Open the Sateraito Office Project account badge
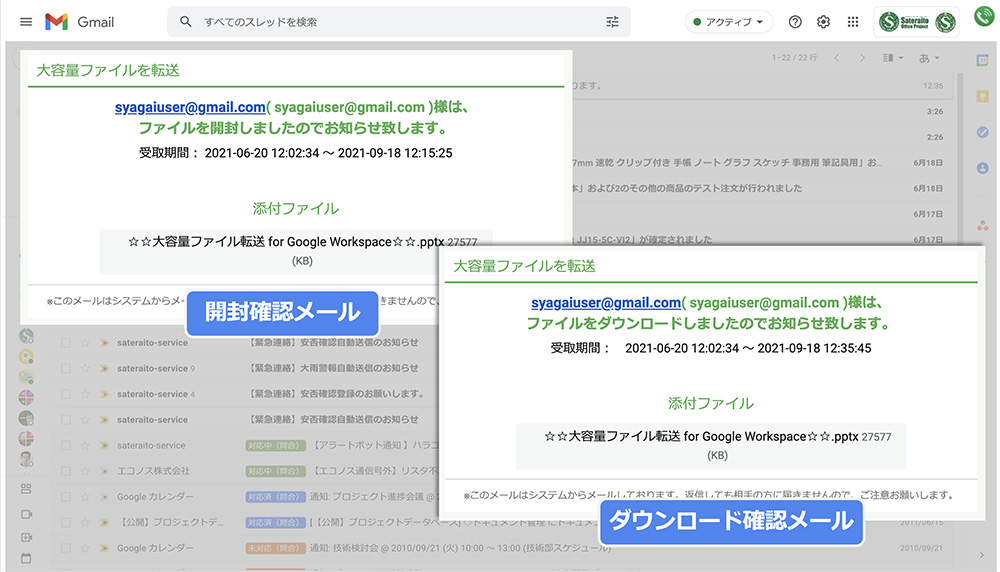This screenshot has height=572, width=1000. [917, 22]
